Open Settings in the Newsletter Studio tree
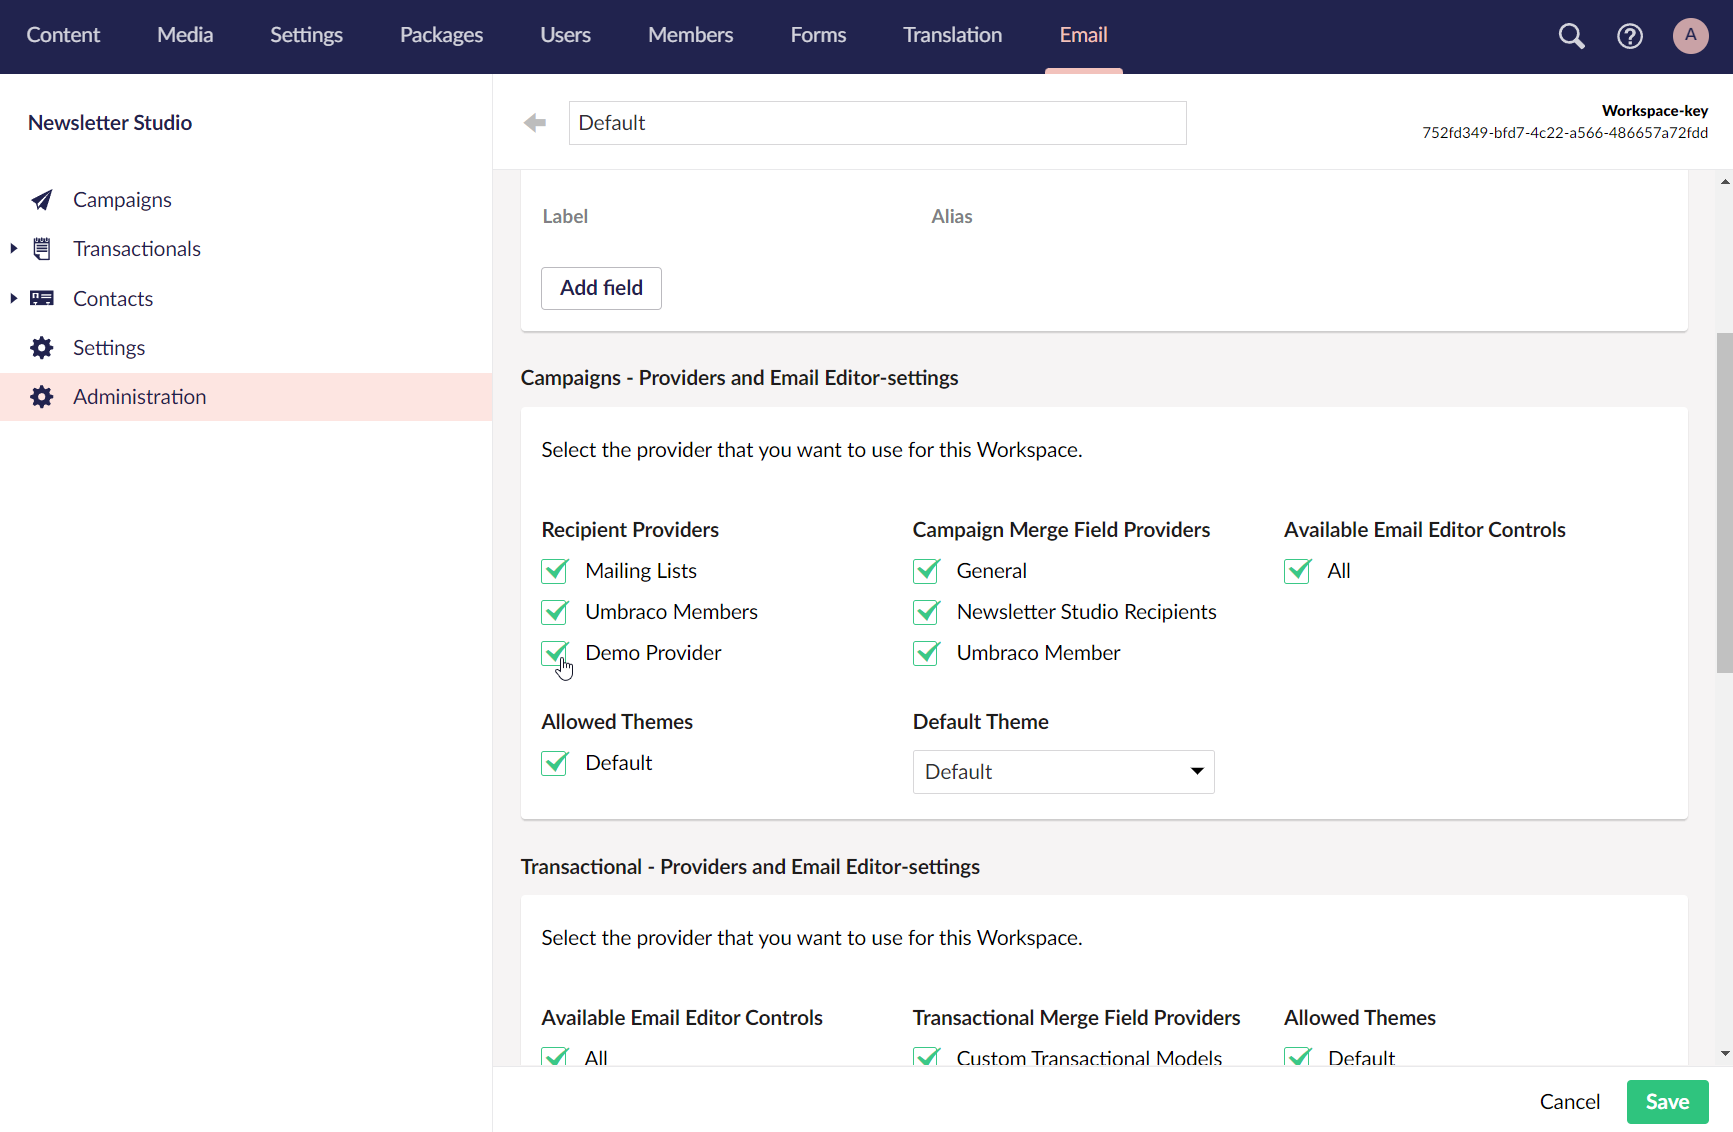The height and width of the screenshot is (1132, 1733). [109, 348]
